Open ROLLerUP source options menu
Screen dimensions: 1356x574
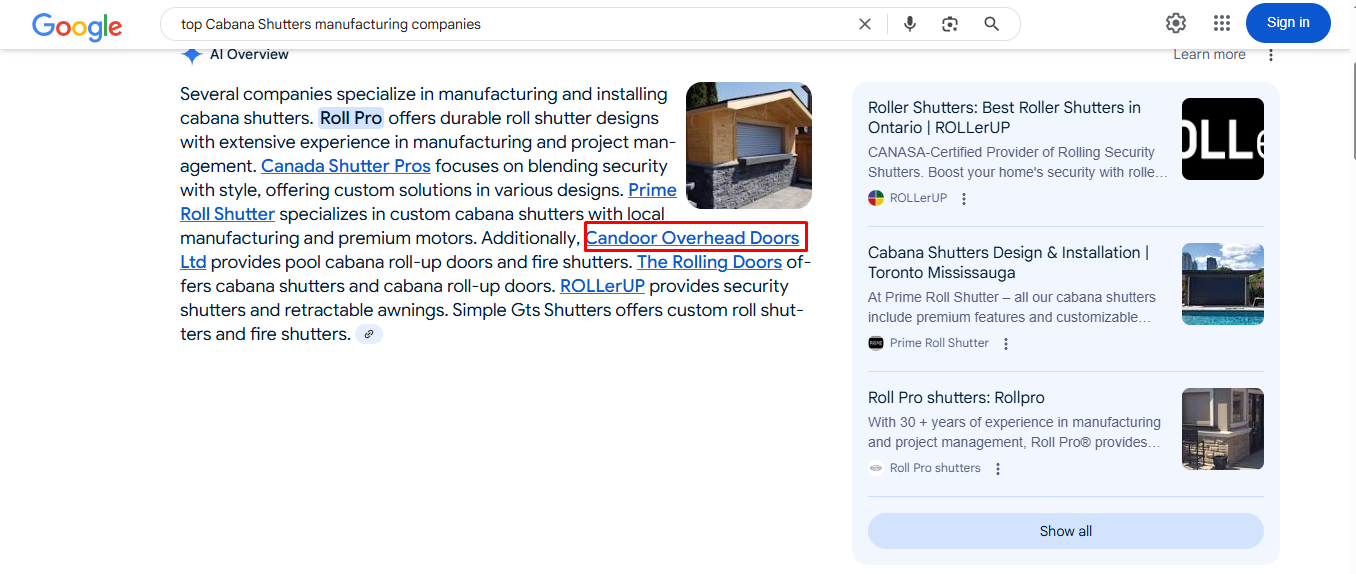(x=964, y=199)
